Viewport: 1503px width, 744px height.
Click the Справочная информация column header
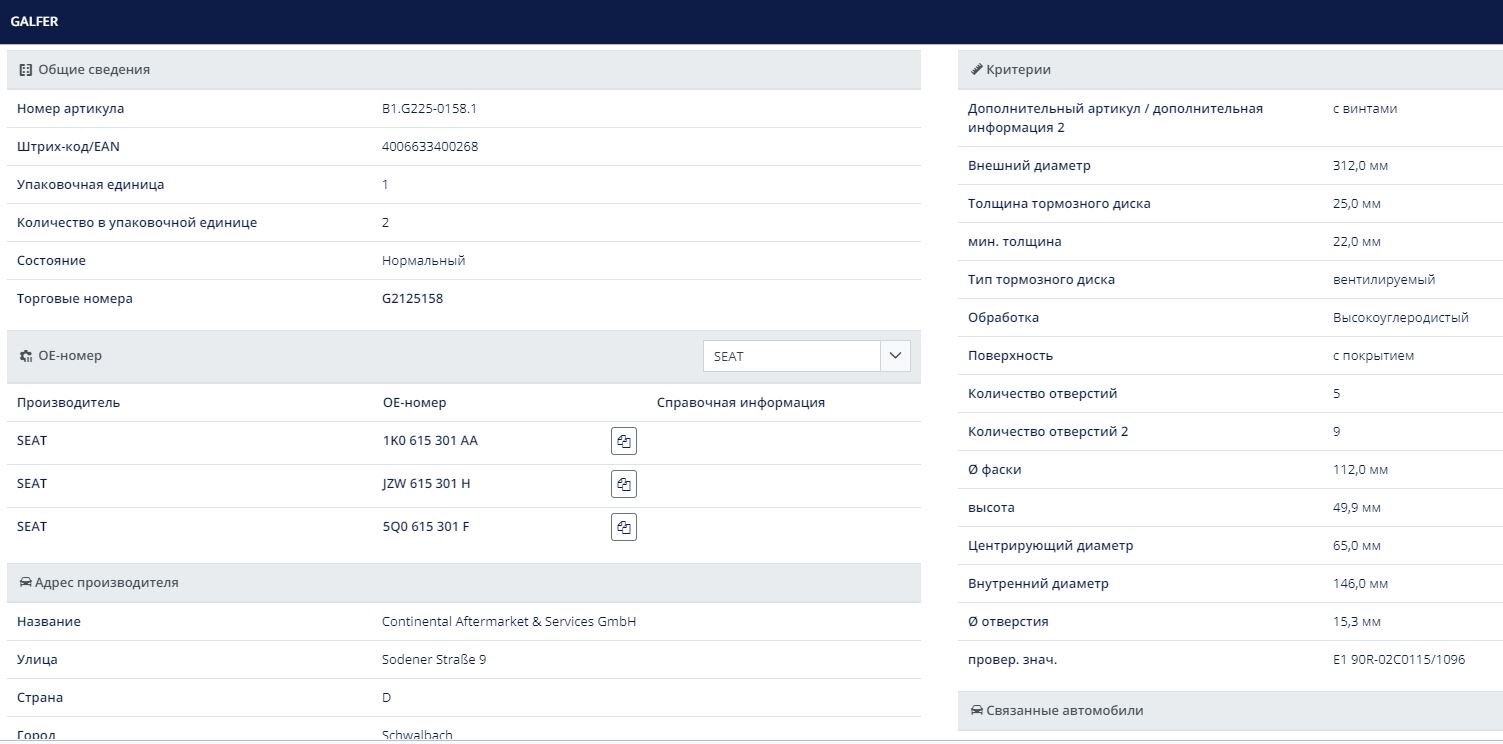741,402
